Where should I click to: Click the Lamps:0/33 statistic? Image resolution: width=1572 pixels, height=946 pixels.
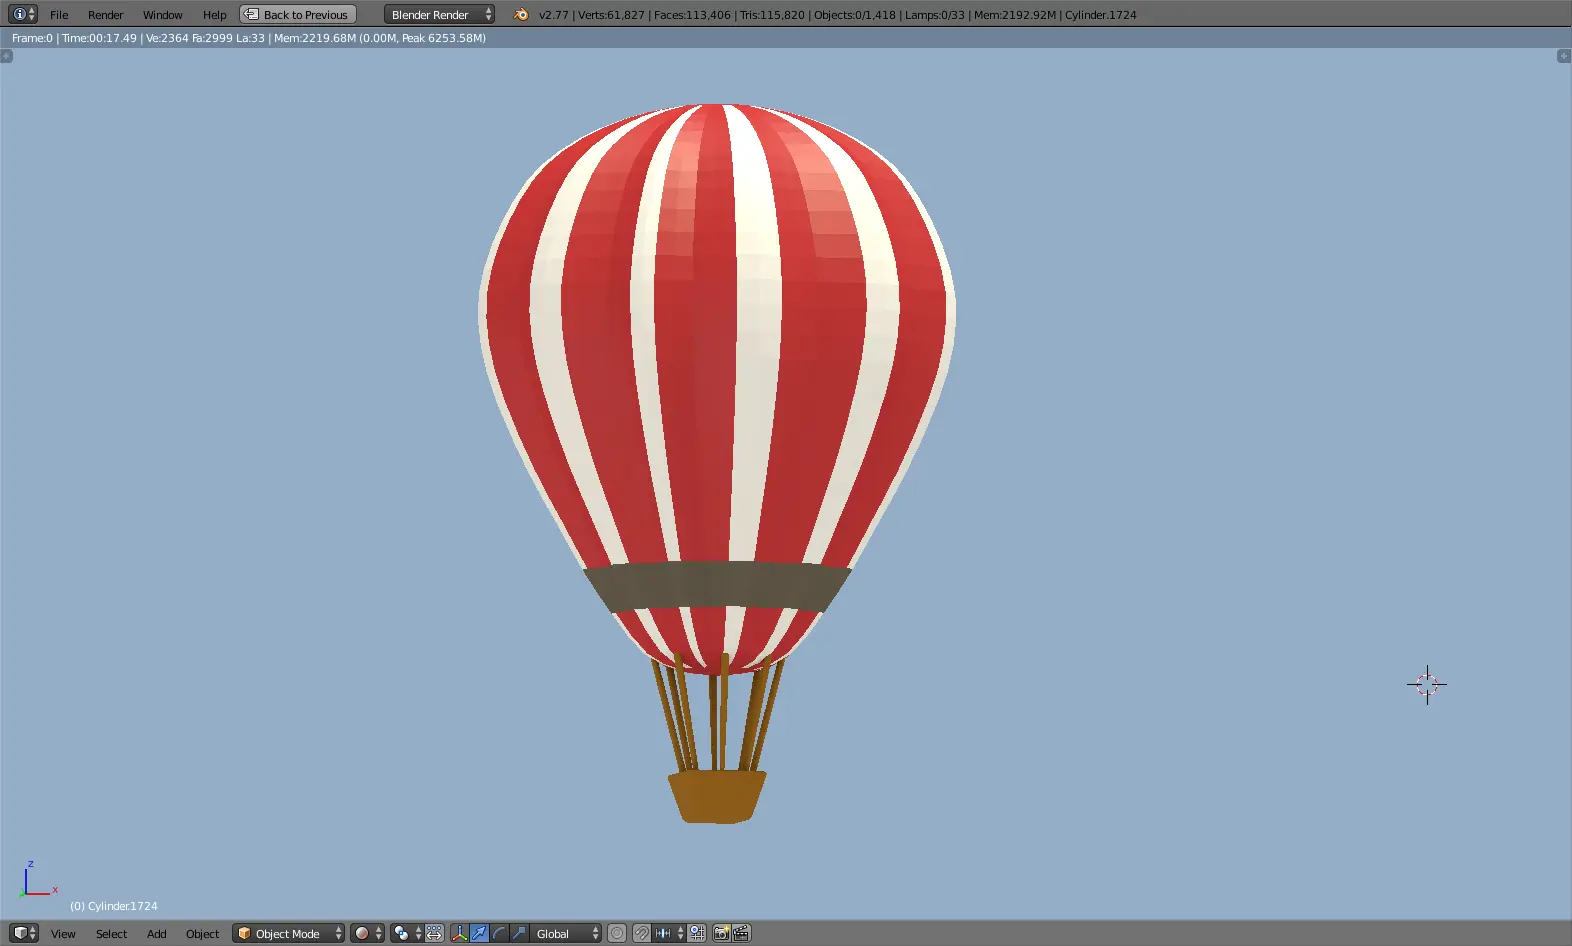coord(935,15)
